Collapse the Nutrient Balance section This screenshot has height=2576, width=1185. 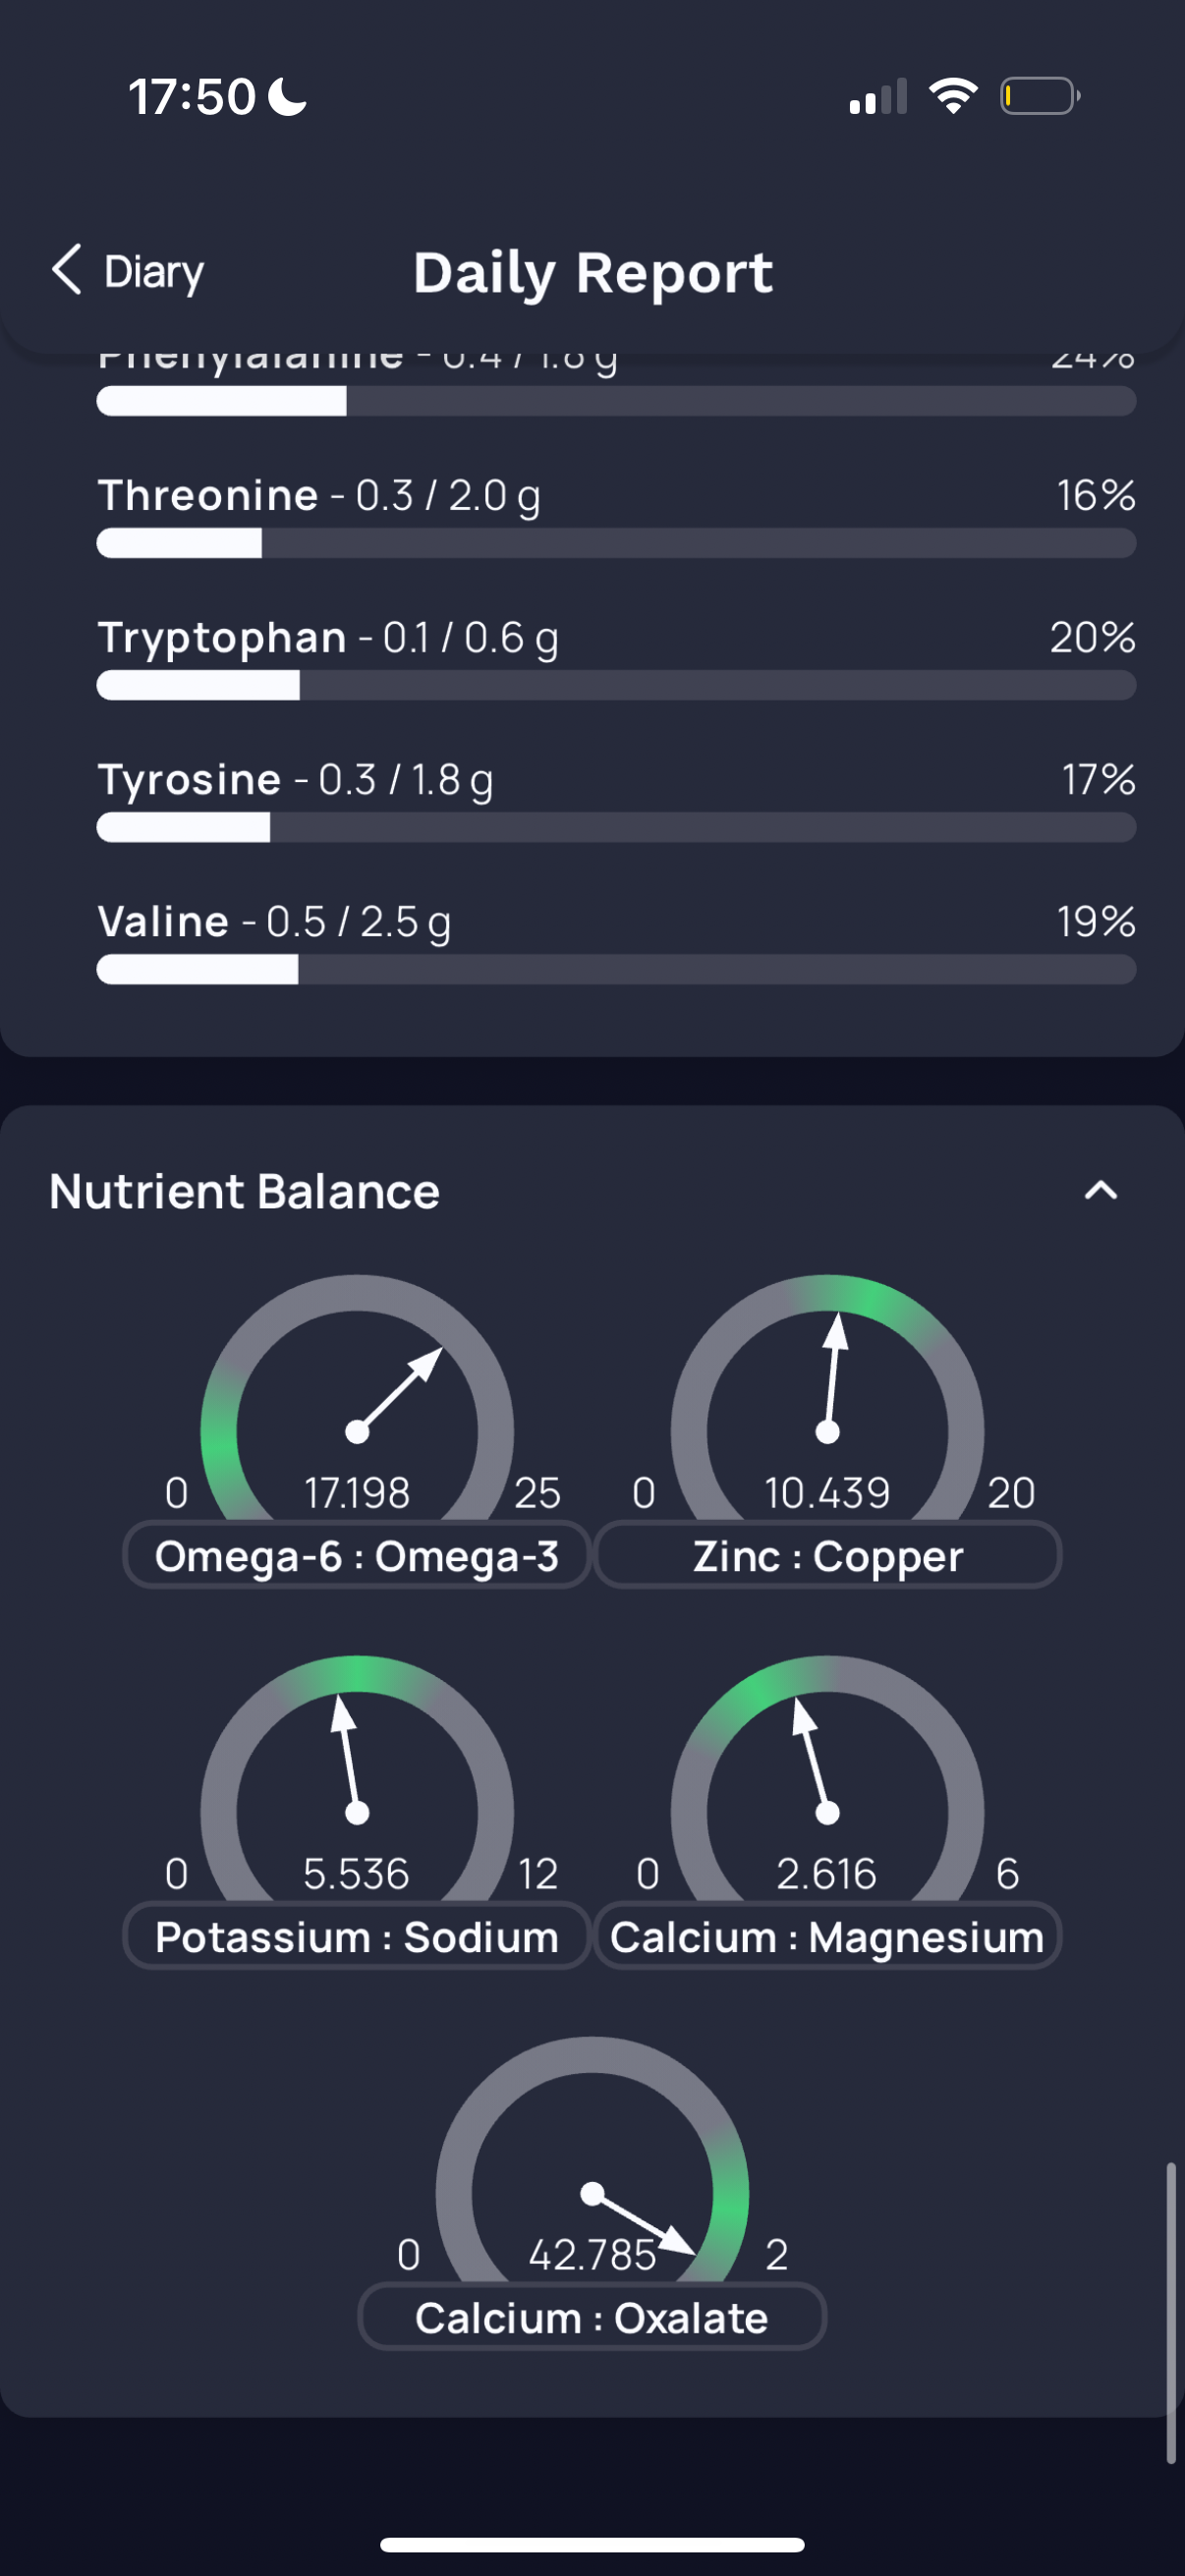tap(1101, 1190)
